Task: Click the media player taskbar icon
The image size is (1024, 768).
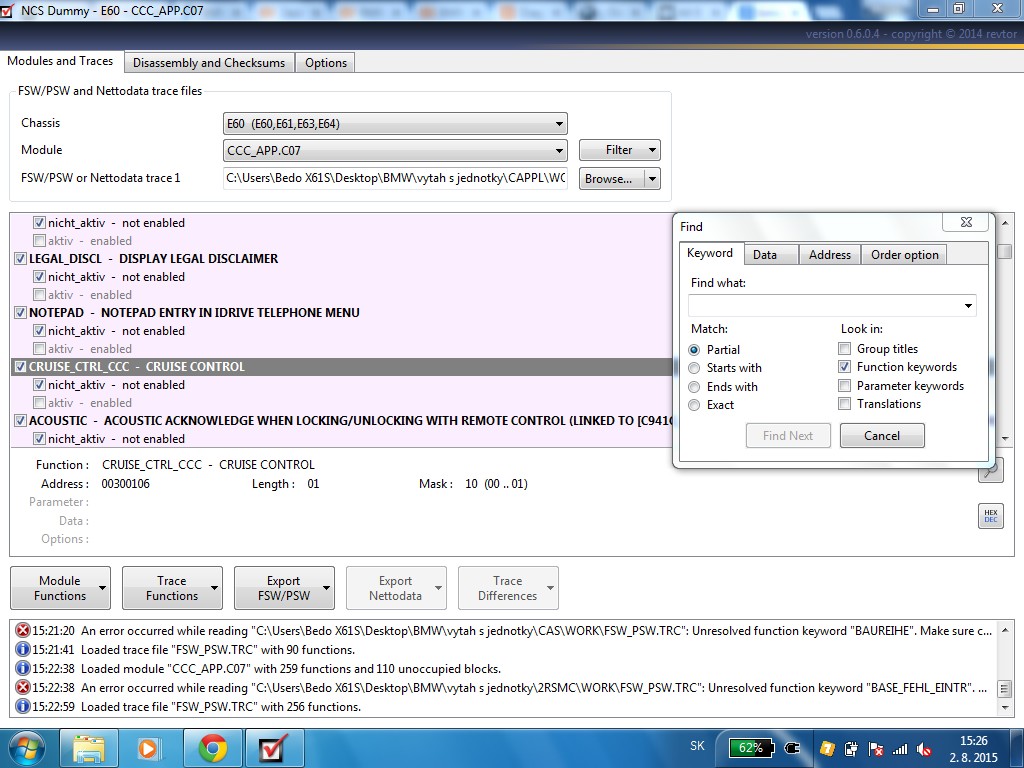Action: point(150,748)
